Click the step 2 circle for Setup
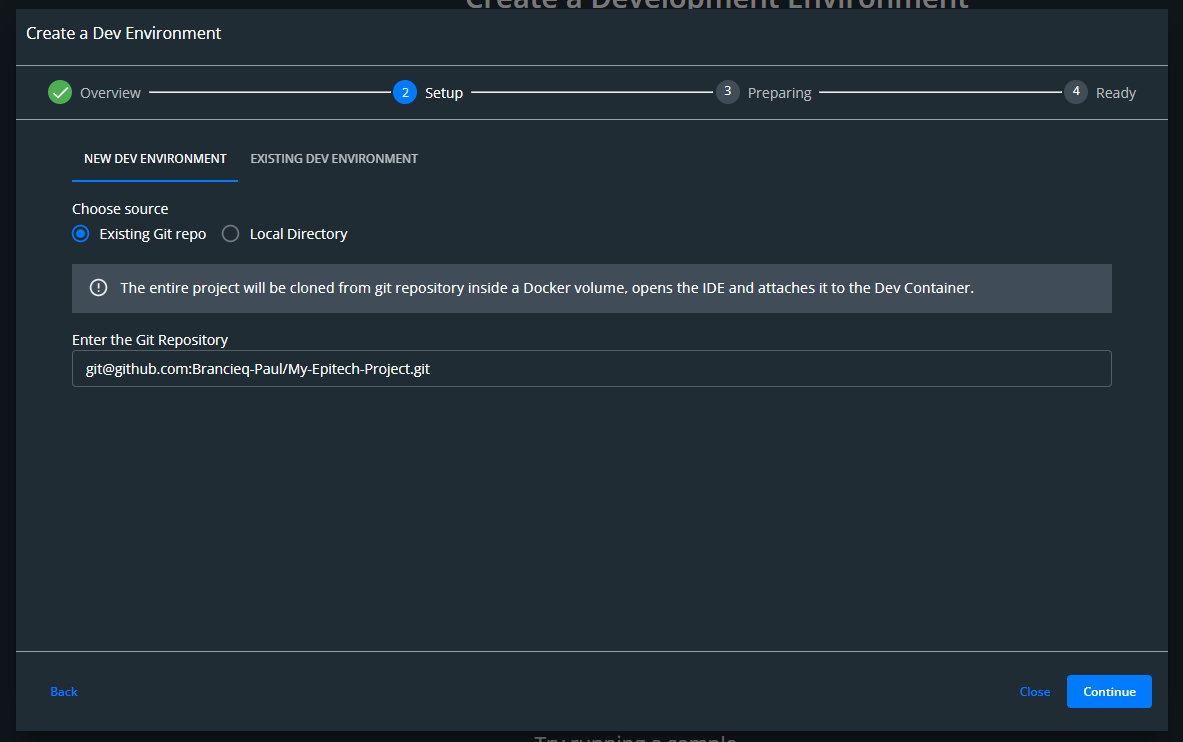 point(405,92)
